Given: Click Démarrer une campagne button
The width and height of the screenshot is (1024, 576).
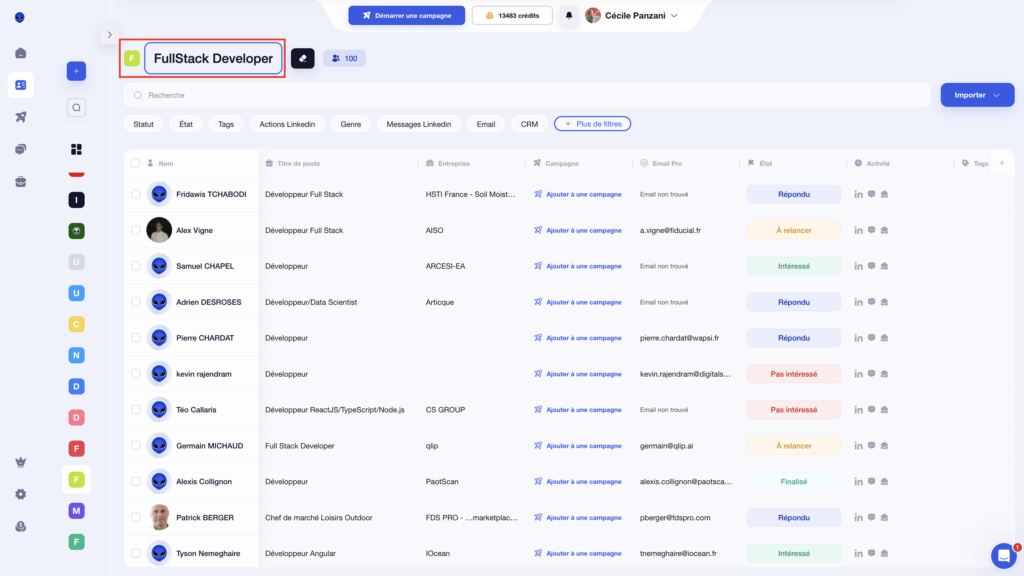Looking at the screenshot, I should tap(406, 15).
